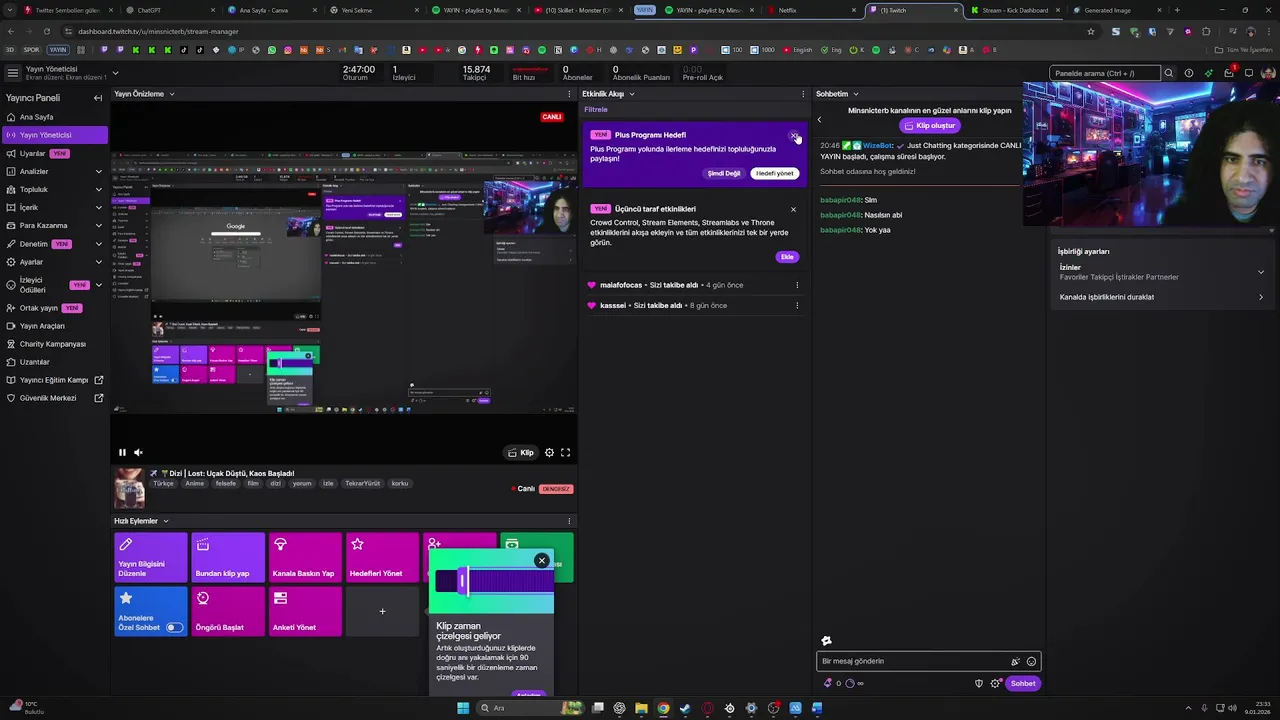1280x720 pixels.
Task: Expand the Para Kazanma sidebar section
Action: point(98,226)
